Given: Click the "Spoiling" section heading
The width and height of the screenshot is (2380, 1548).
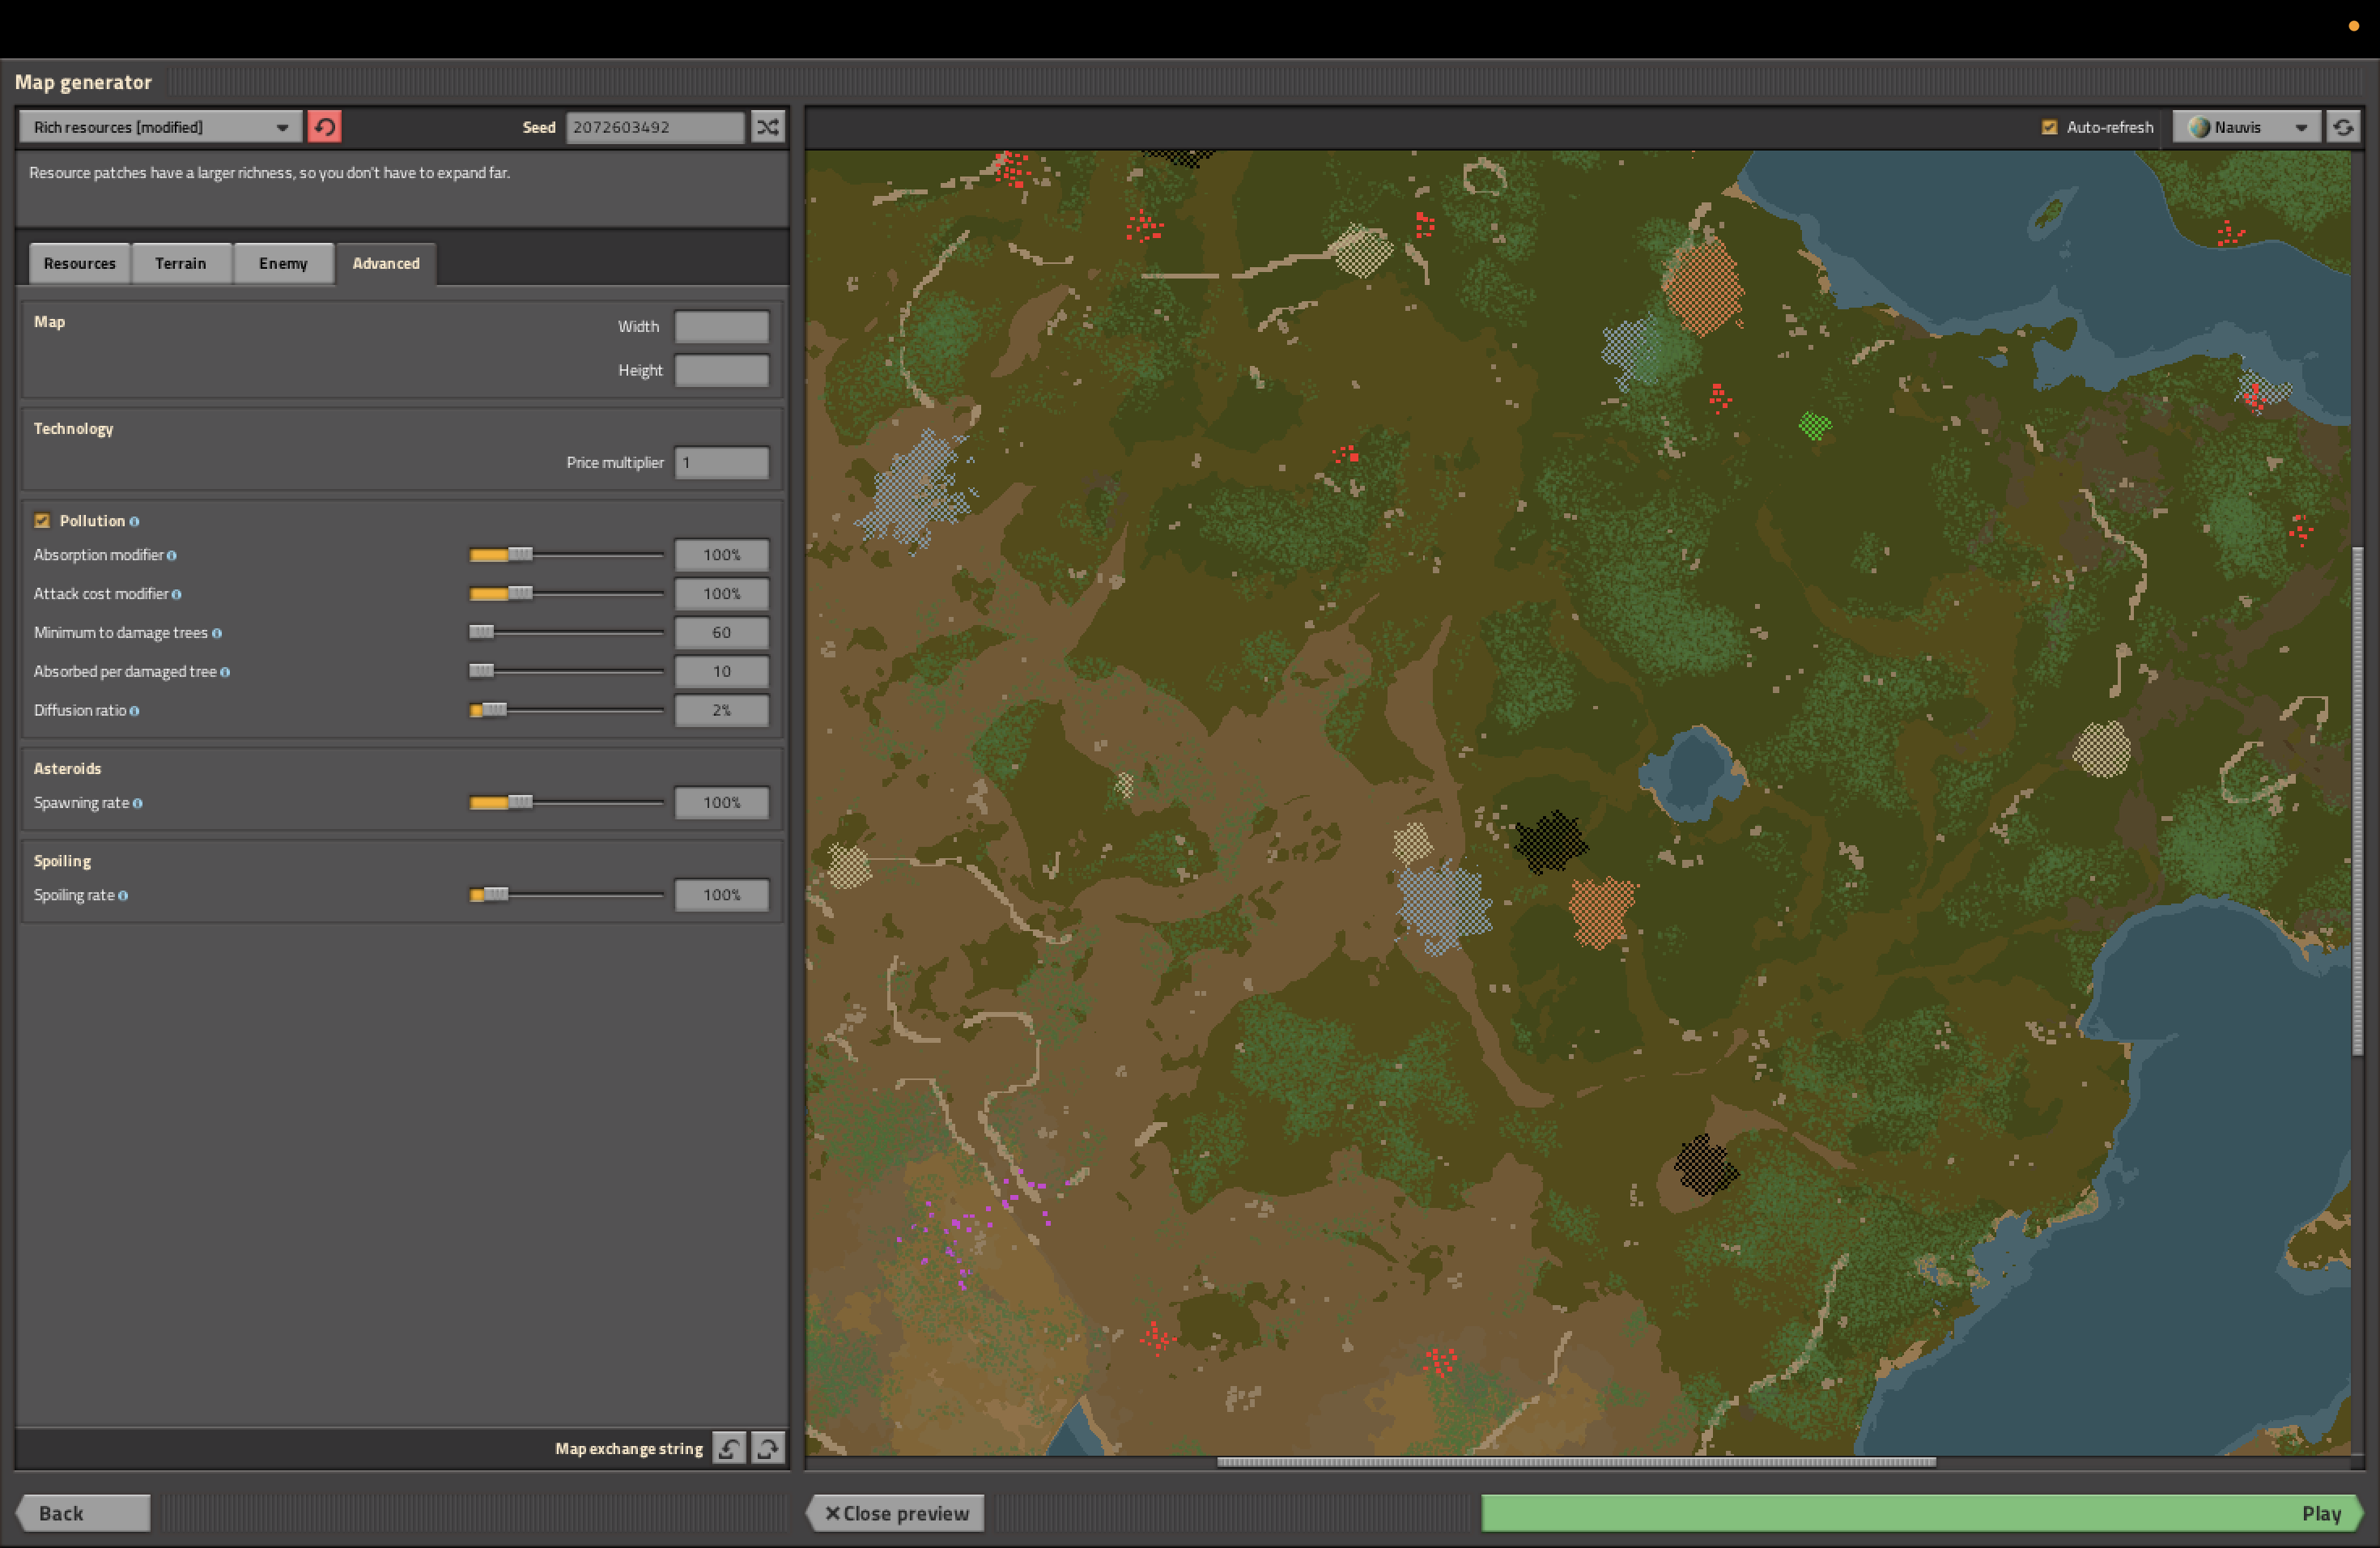Looking at the screenshot, I should [62, 862].
